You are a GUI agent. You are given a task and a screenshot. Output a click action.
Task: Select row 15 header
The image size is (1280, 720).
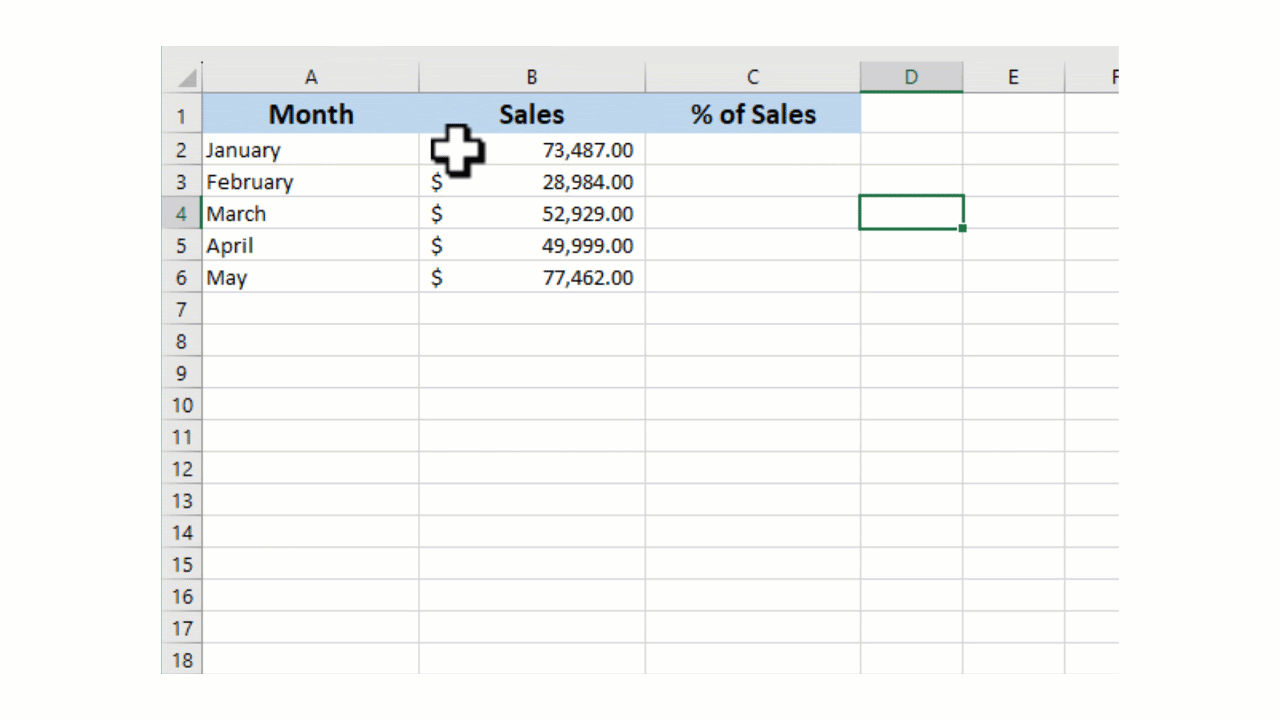181,565
